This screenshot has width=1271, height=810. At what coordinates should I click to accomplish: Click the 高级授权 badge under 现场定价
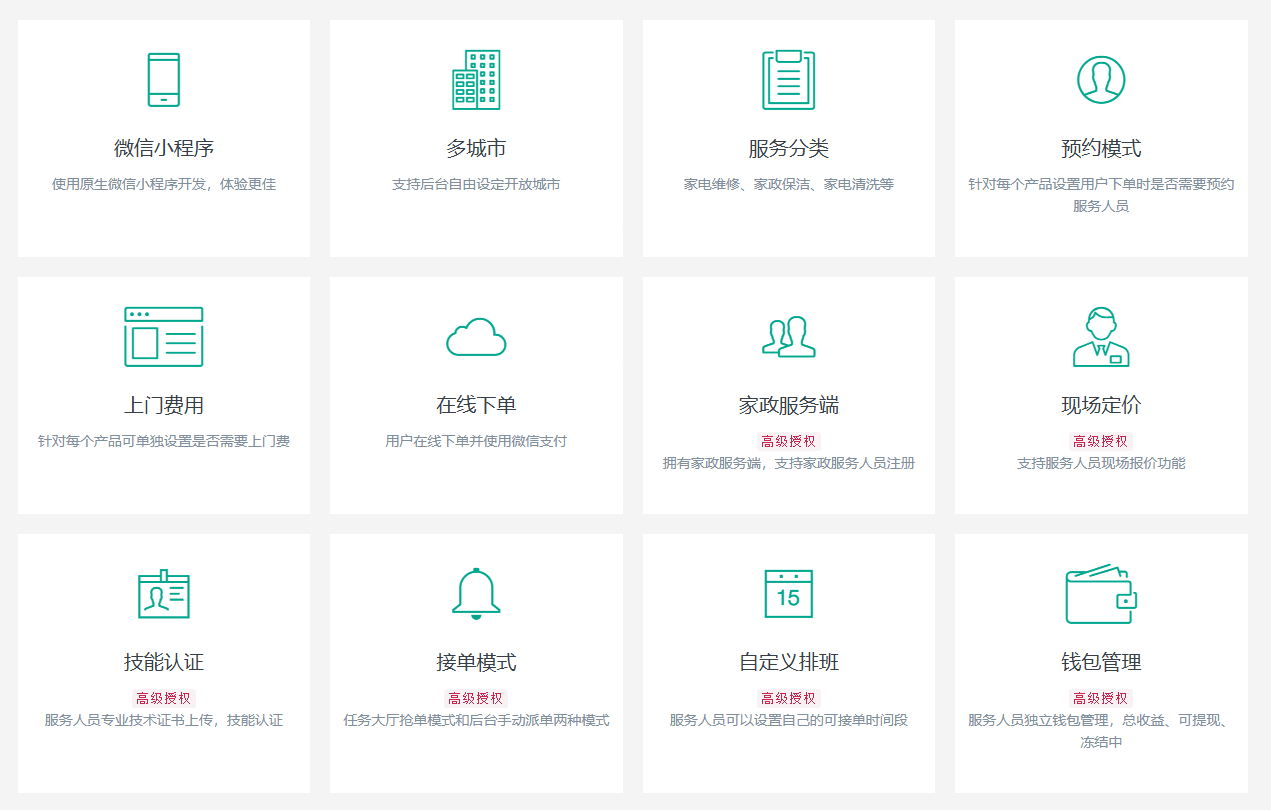[x=1101, y=442]
